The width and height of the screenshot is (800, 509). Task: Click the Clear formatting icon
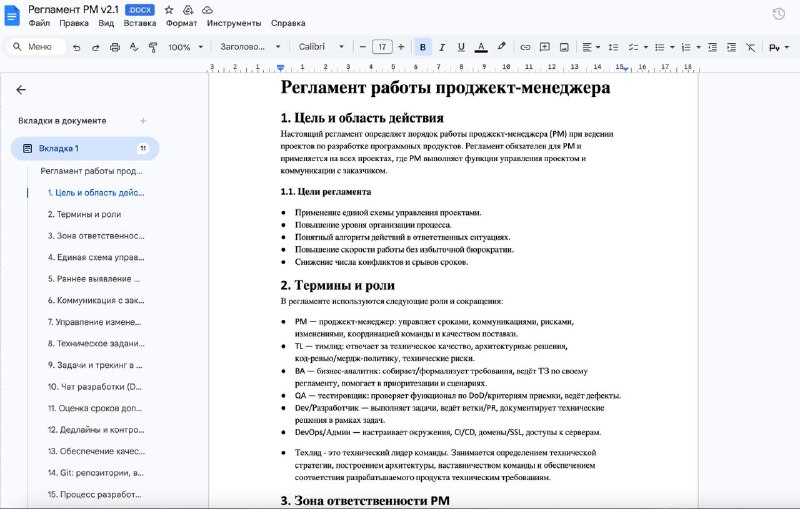pos(750,47)
